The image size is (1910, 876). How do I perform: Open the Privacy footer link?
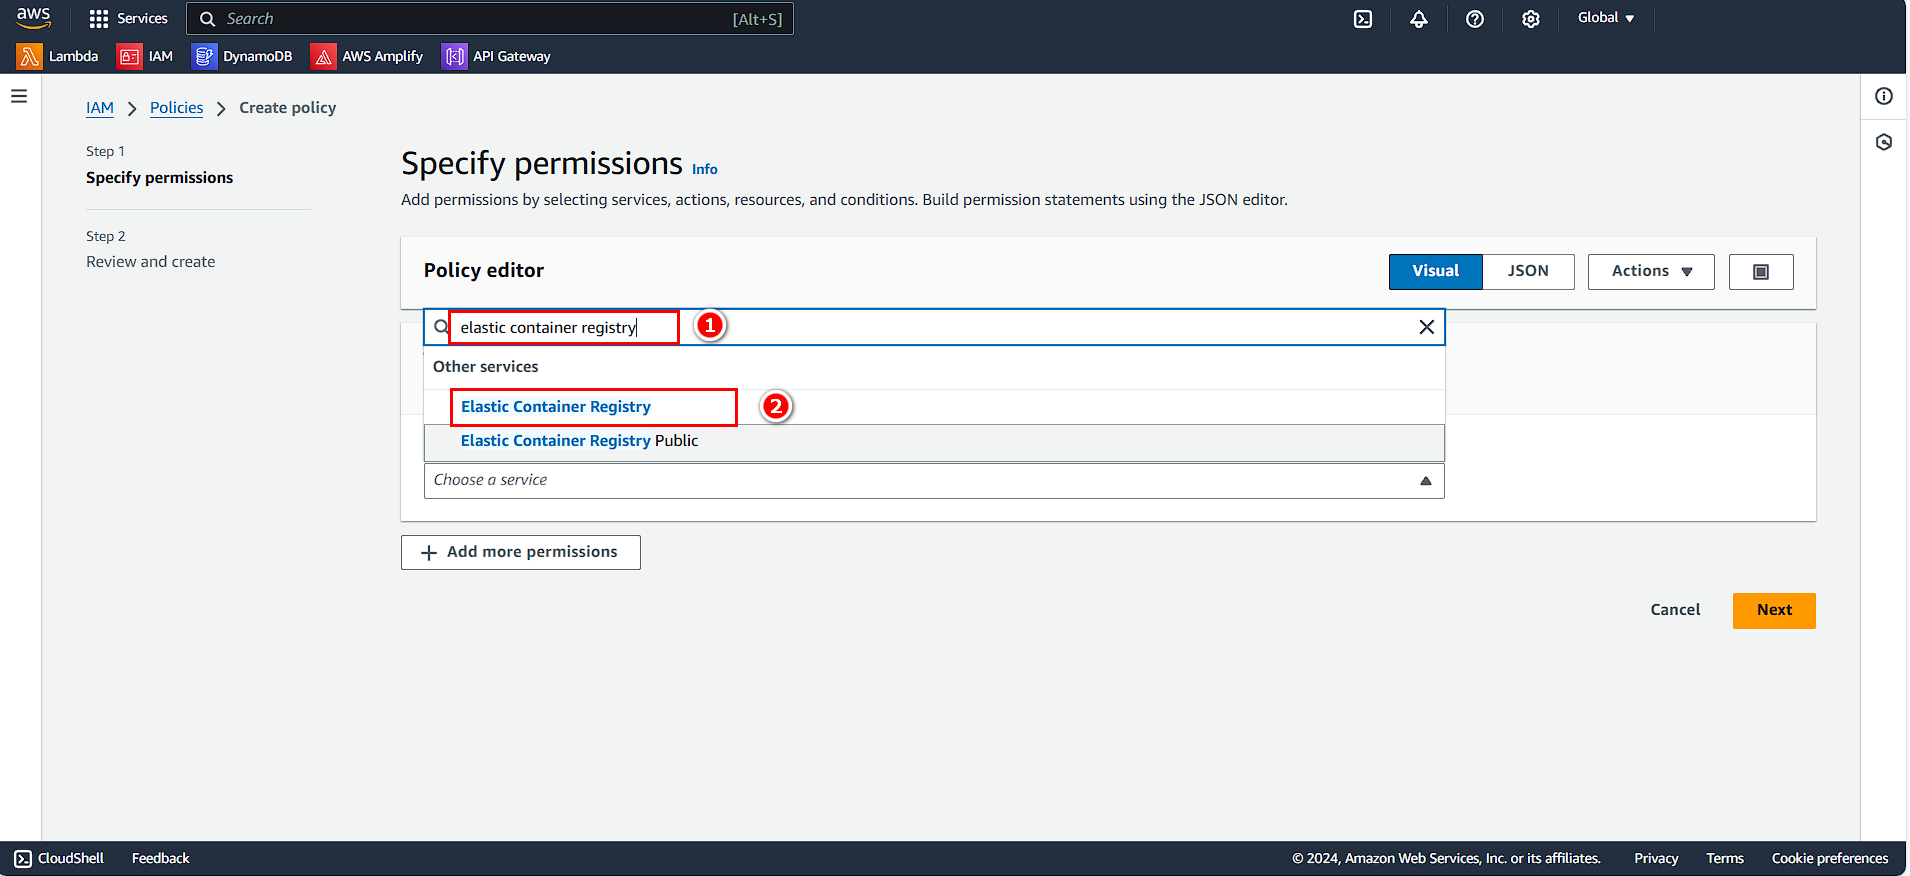(x=1656, y=858)
